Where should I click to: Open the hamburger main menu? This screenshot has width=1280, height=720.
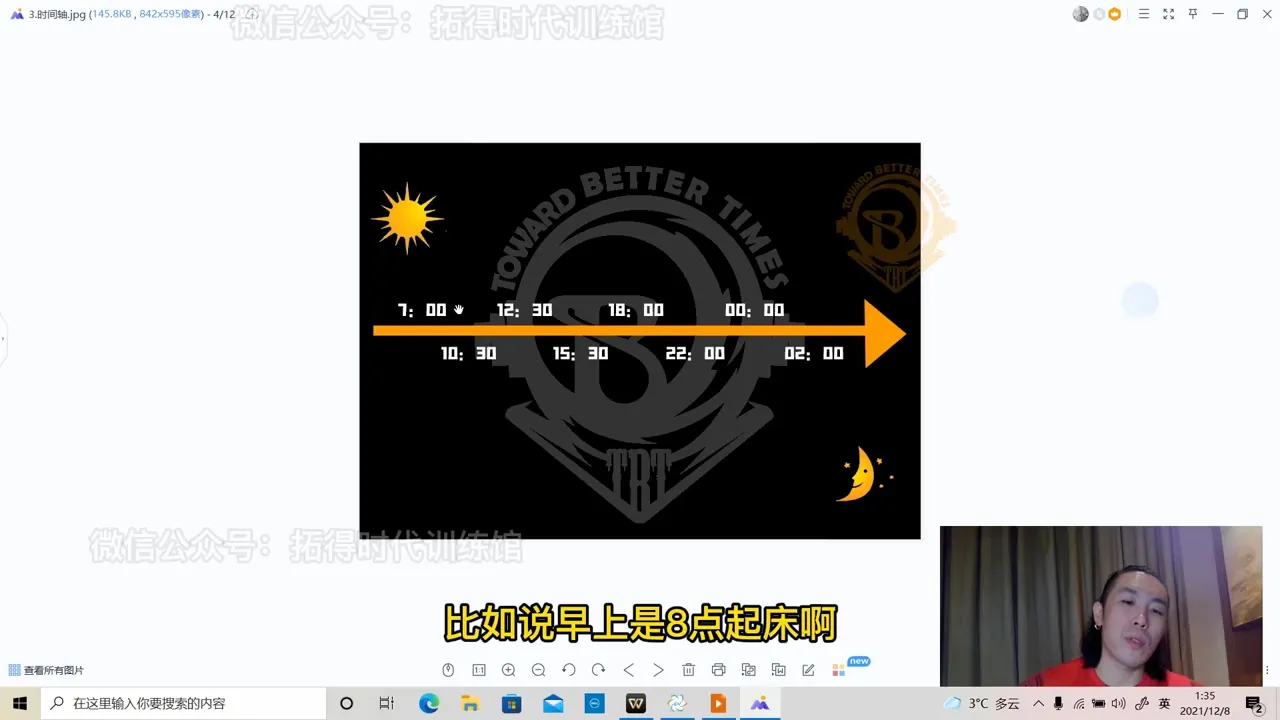[x=1144, y=14]
